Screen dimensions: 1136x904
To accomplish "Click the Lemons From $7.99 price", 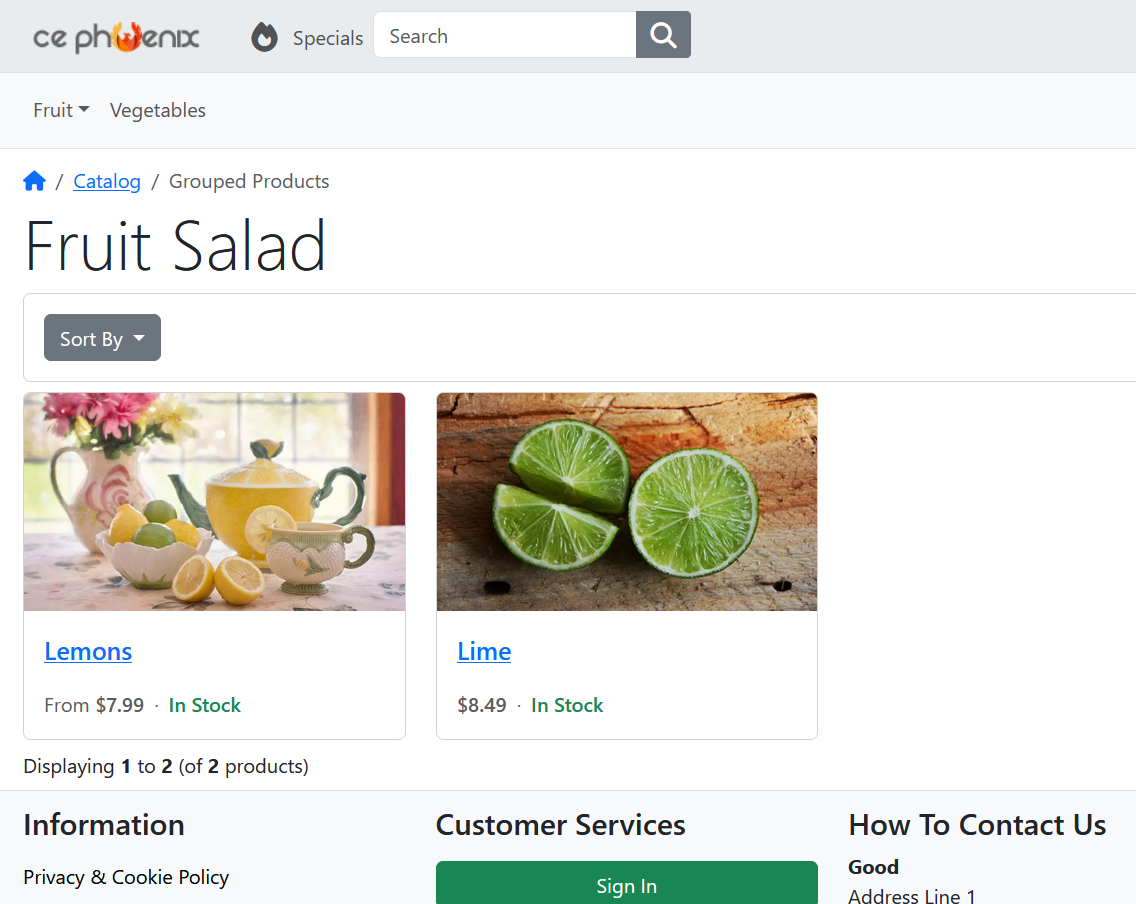I will pos(94,705).
